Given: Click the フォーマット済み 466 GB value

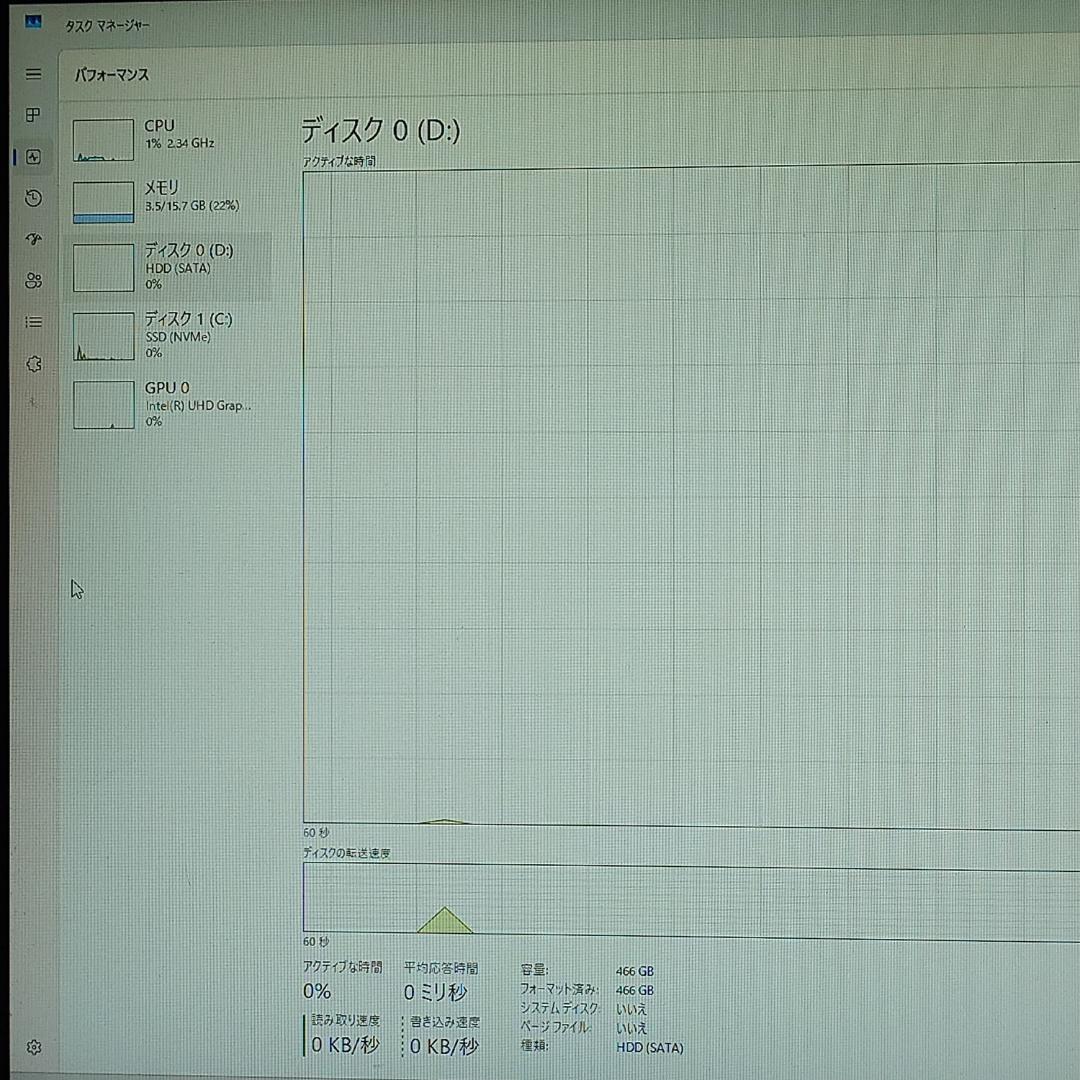Looking at the screenshot, I should pos(634,990).
